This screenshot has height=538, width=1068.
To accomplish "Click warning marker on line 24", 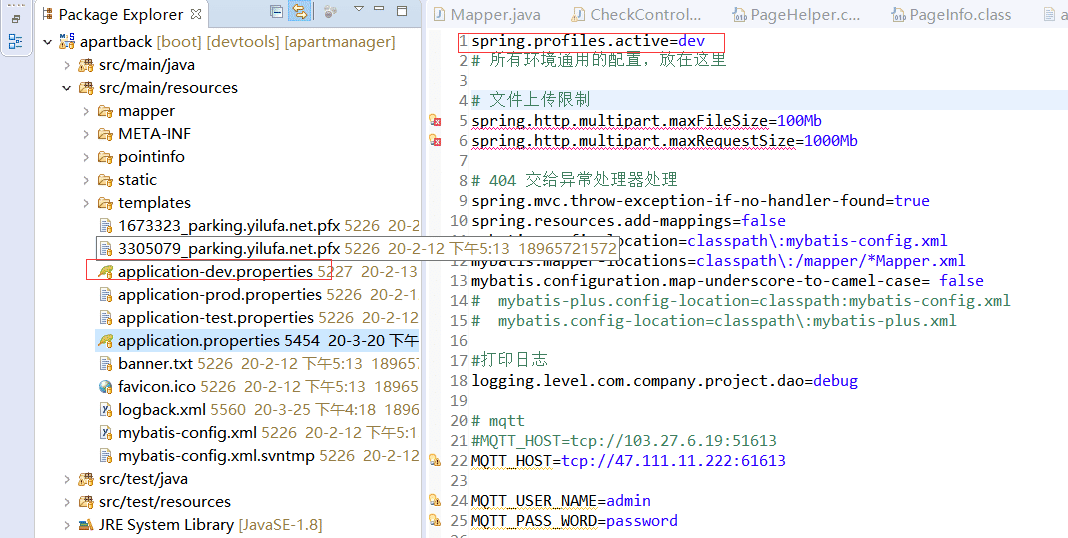I will click(x=435, y=501).
